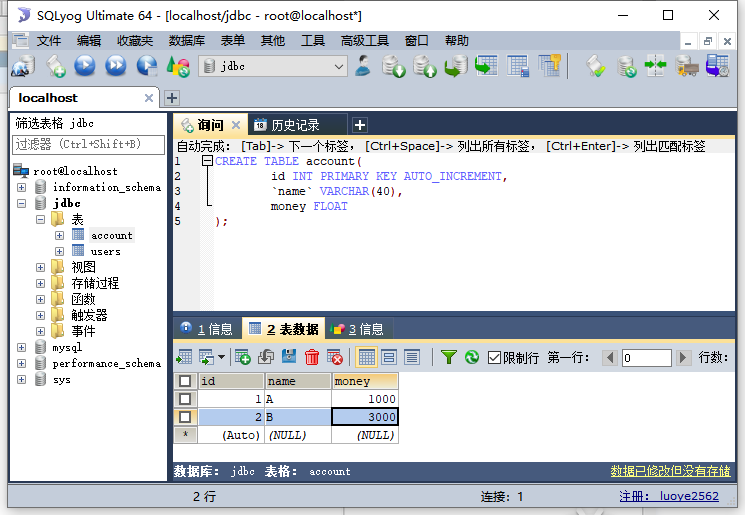Screen dimensions: 745x515
Task: Select the sys database
Action: (x=61, y=380)
